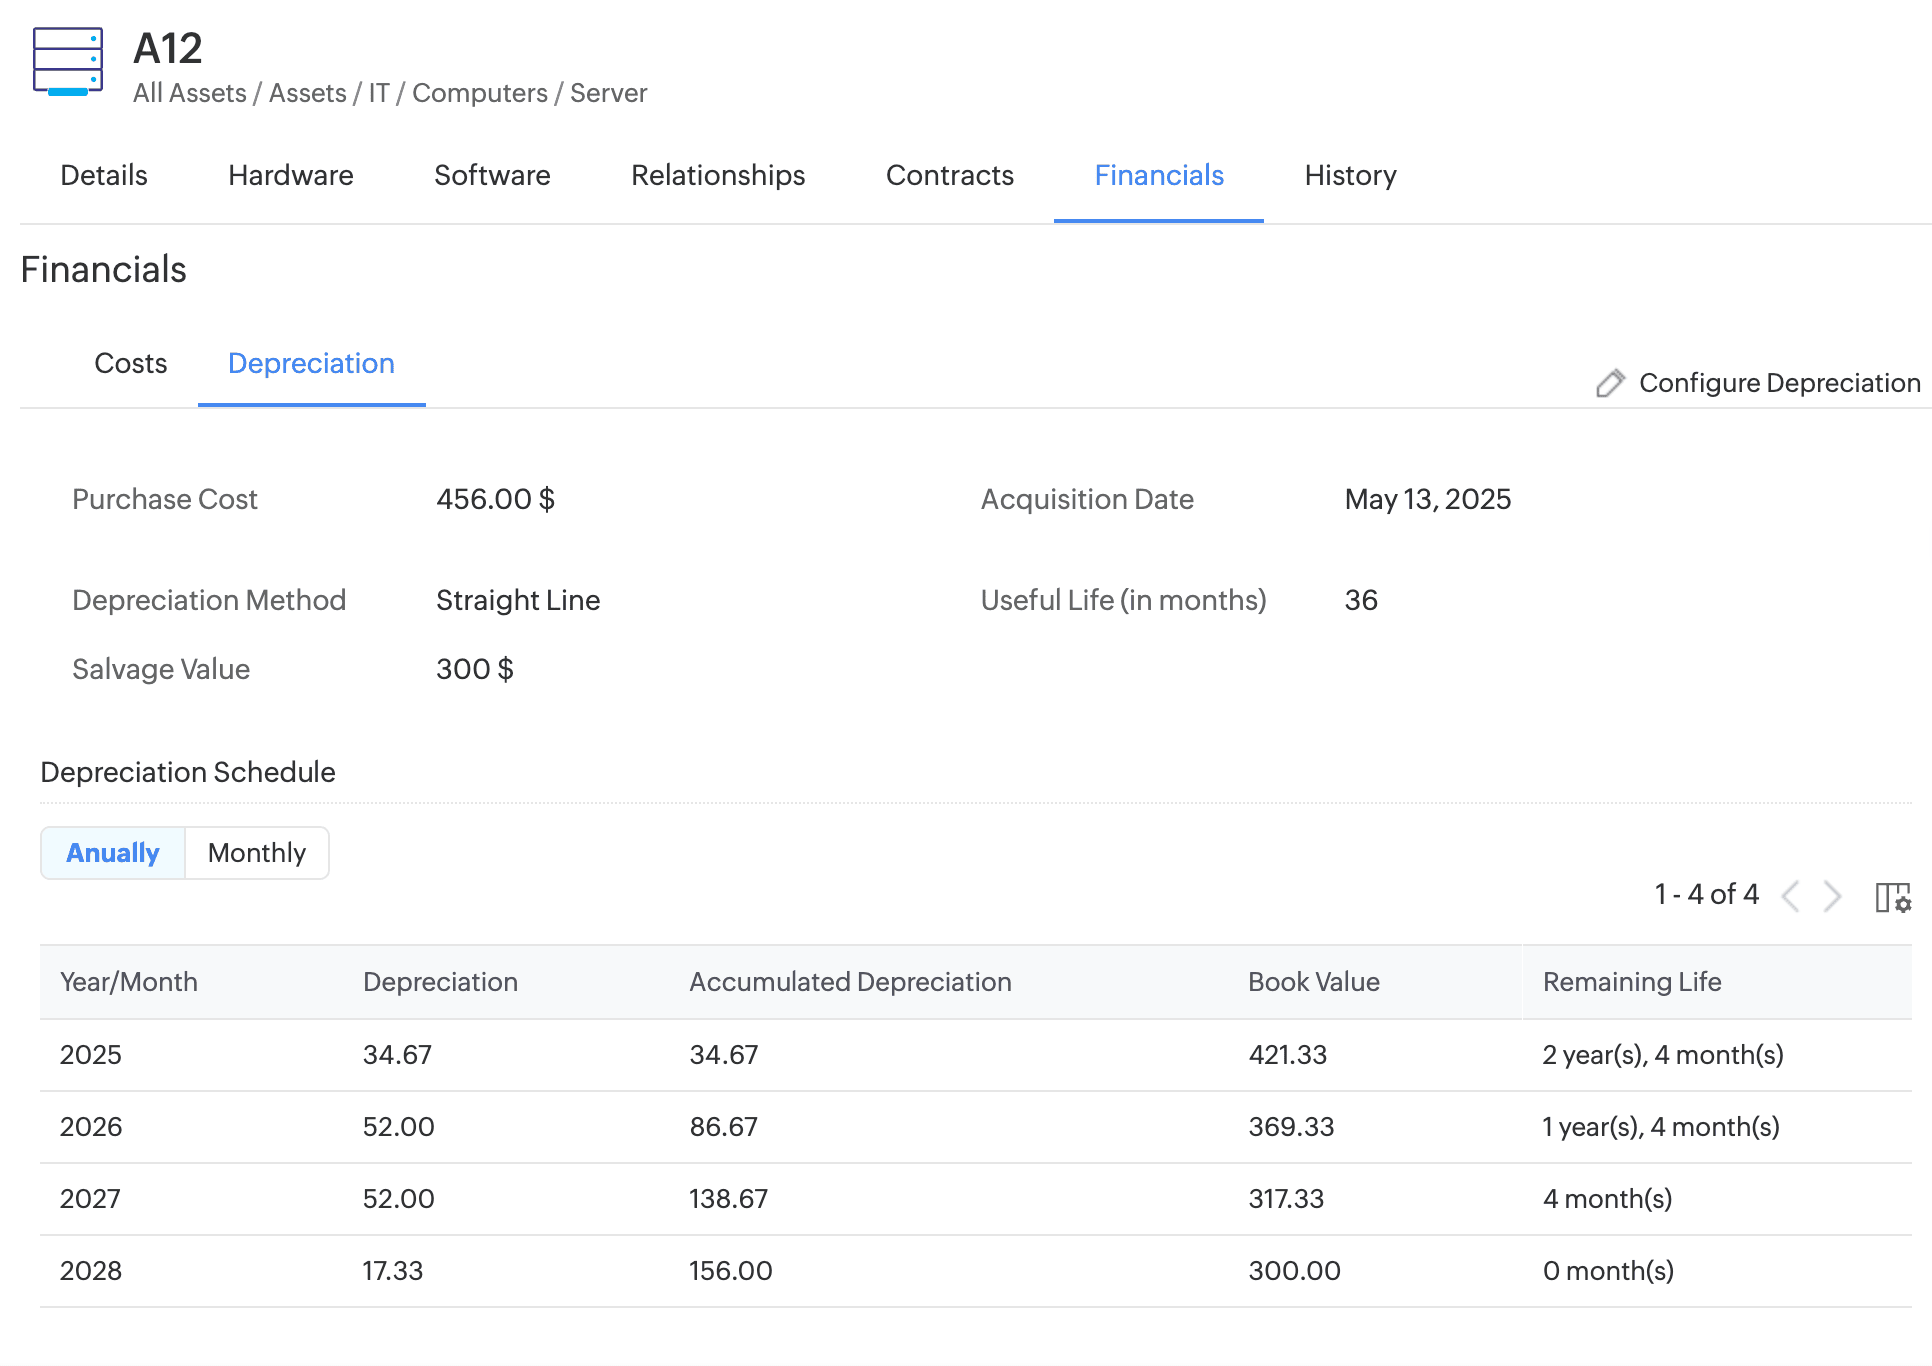Screen dimensions: 1932x1366
Task: Open the Software tab
Action: pyautogui.click(x=492, y=176)
